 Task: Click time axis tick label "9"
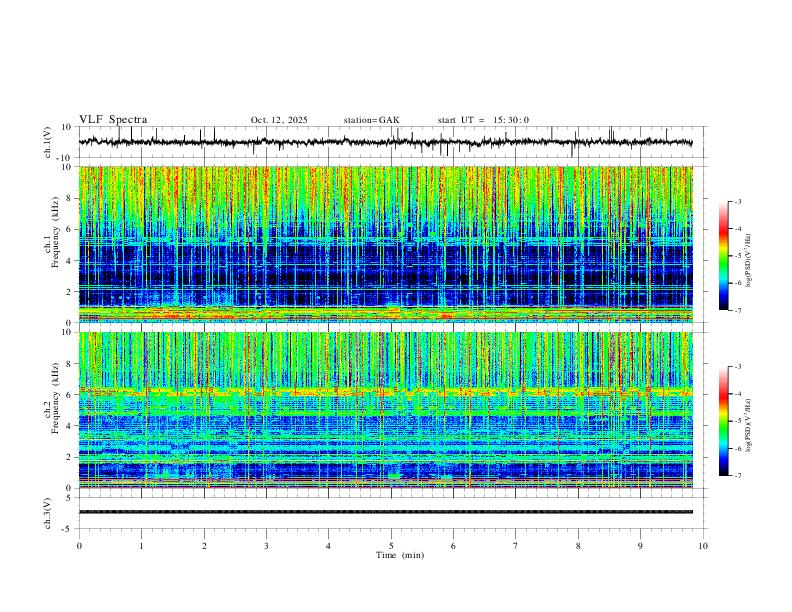[x=640, y=546]
